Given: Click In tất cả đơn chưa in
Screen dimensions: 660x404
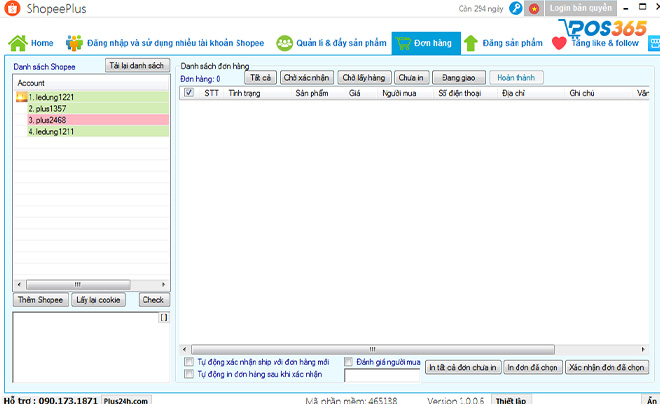Looking at the screenshot, I should tap(463, 367).
